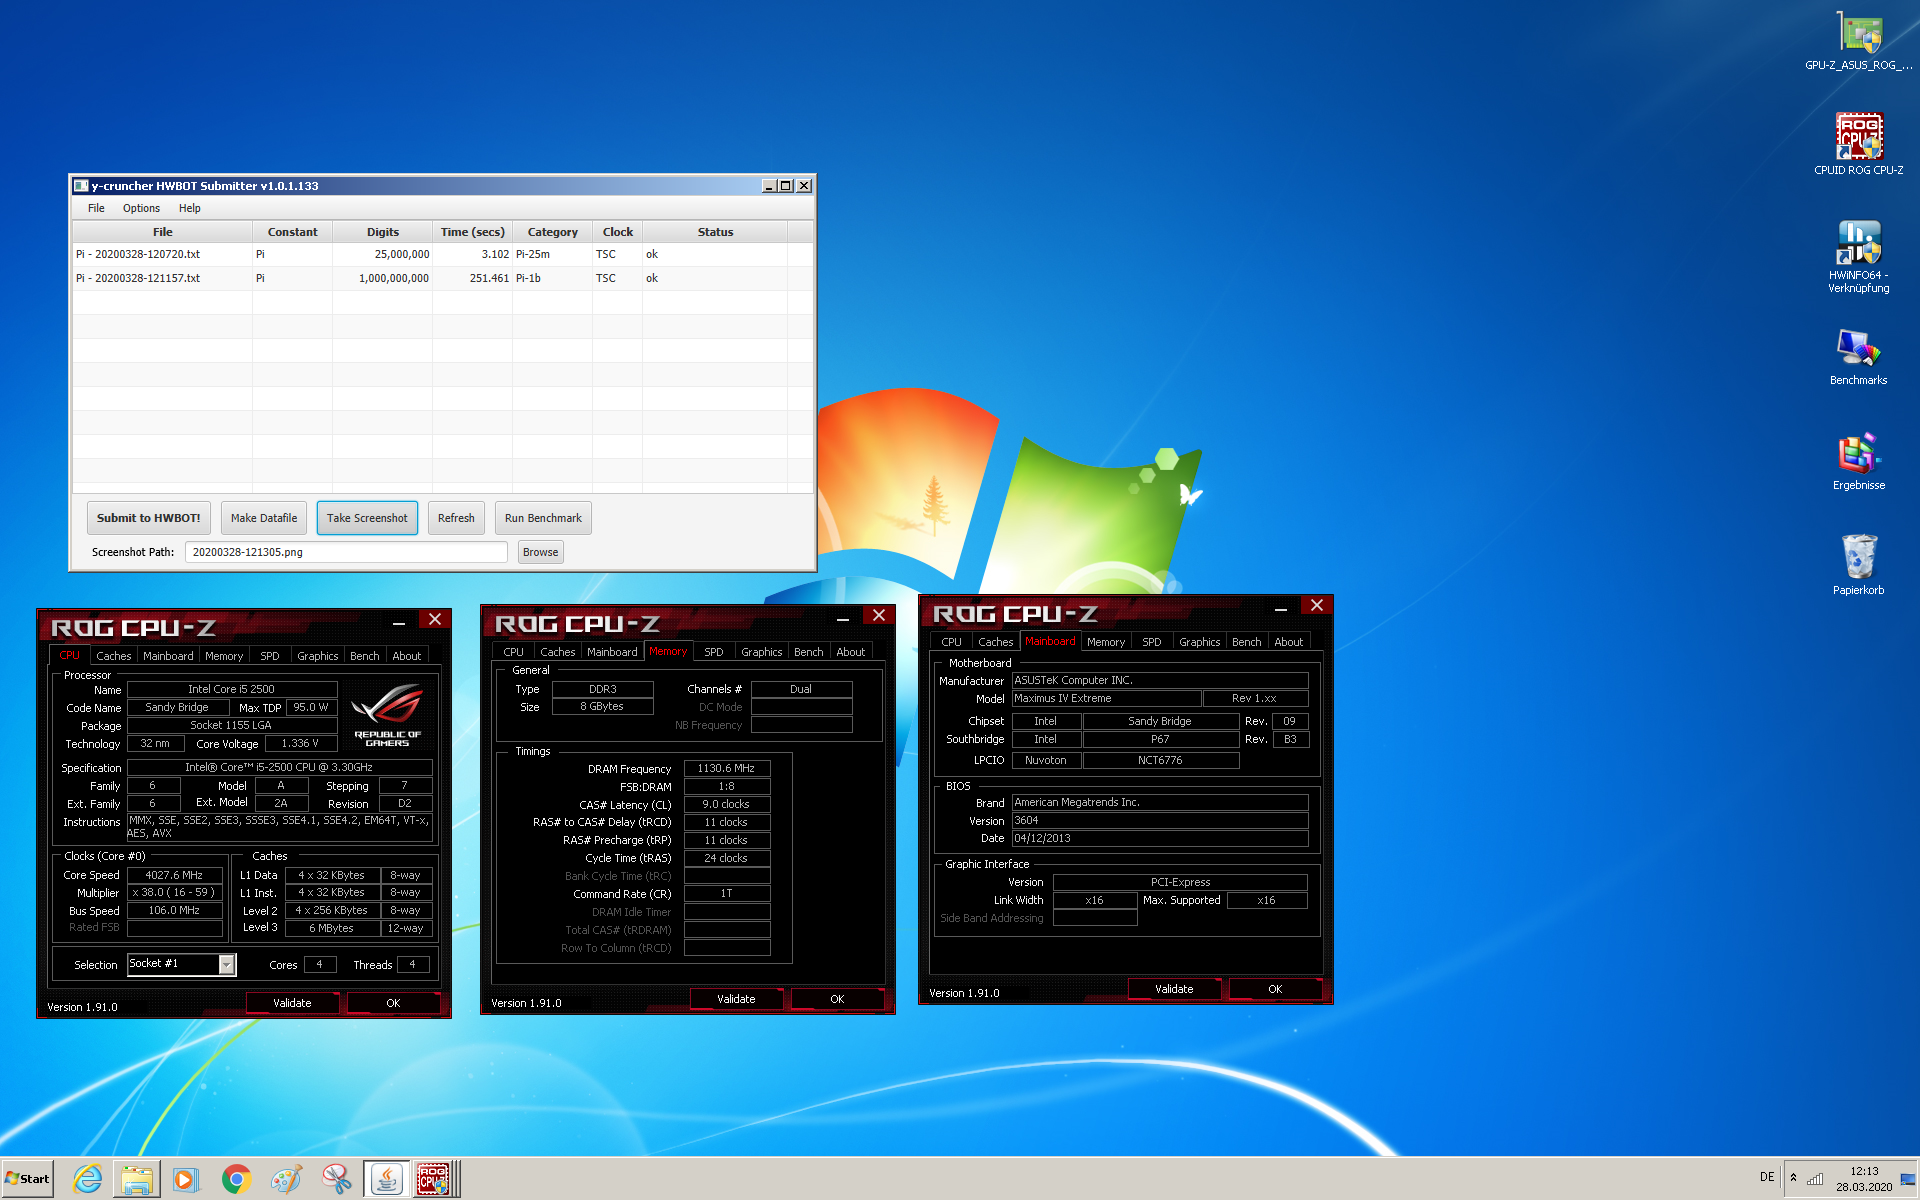Click the Republic of Gamers logo
The height and width of the screenshot is (1200, 1920).
click(388, 714)
